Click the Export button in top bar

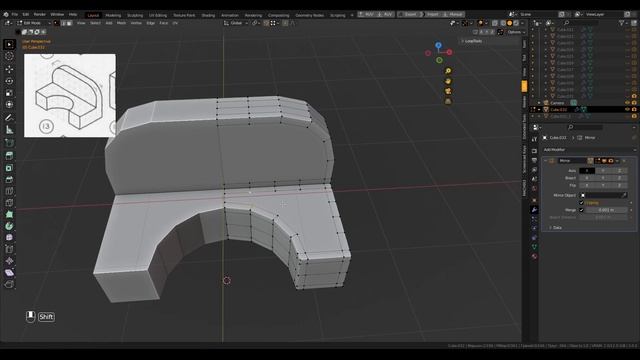[409, 14]
